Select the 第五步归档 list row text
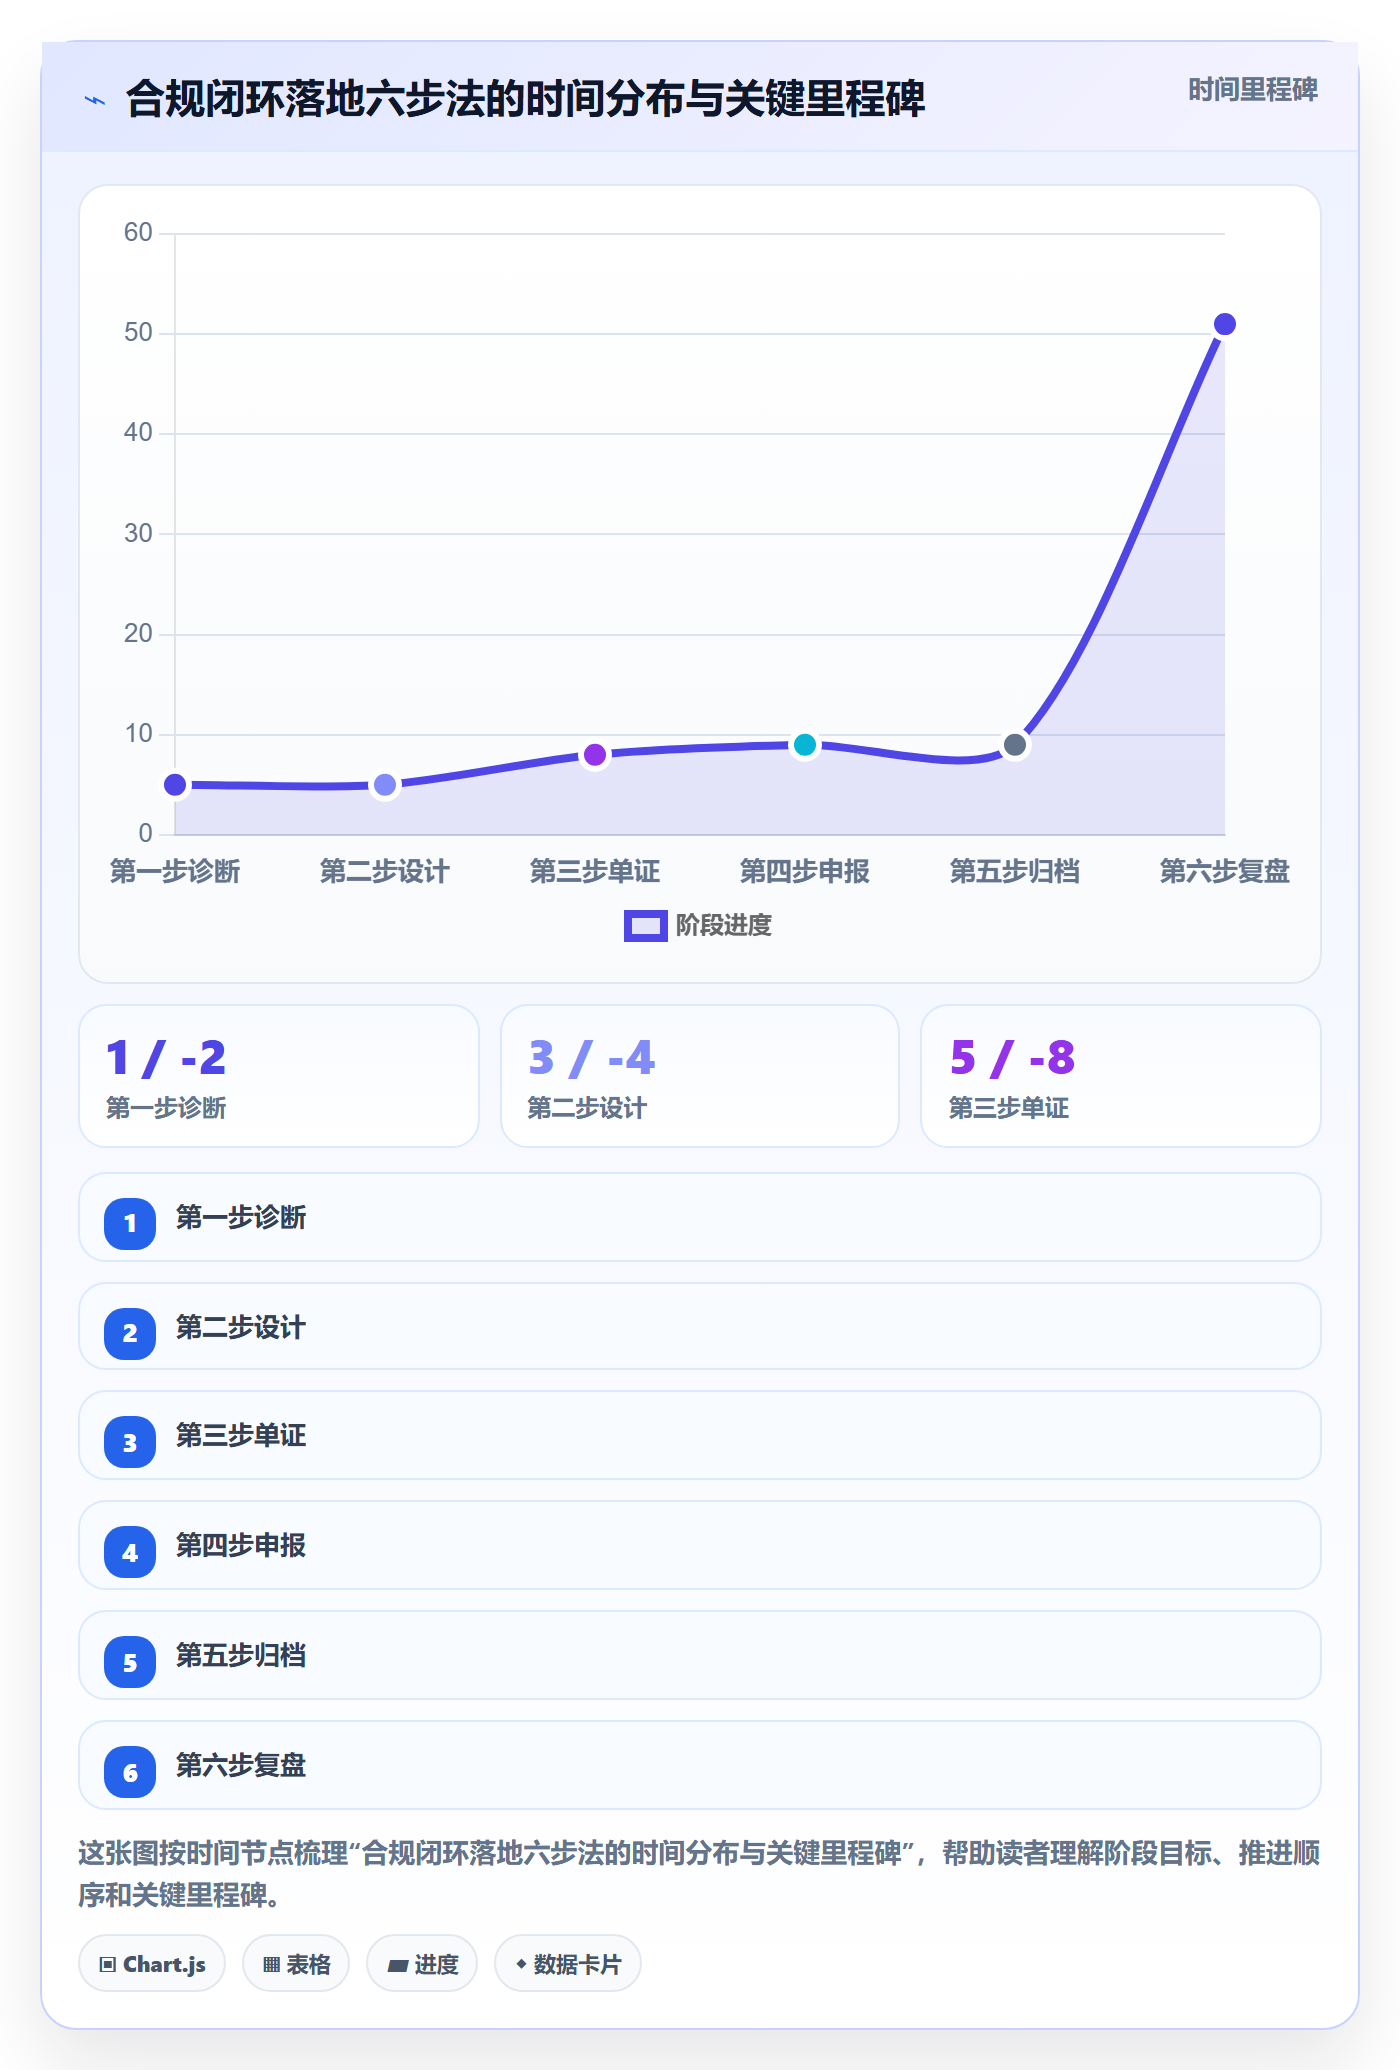 coord(241,1655)
